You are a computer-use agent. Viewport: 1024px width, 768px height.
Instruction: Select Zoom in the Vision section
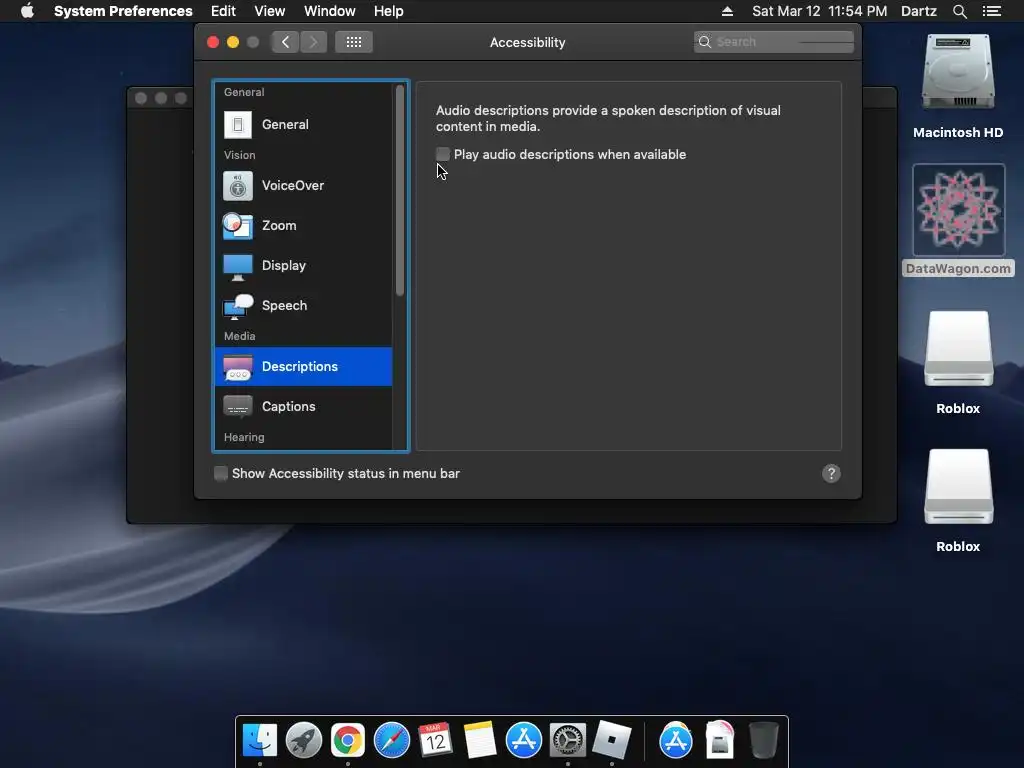pos(304,225)
